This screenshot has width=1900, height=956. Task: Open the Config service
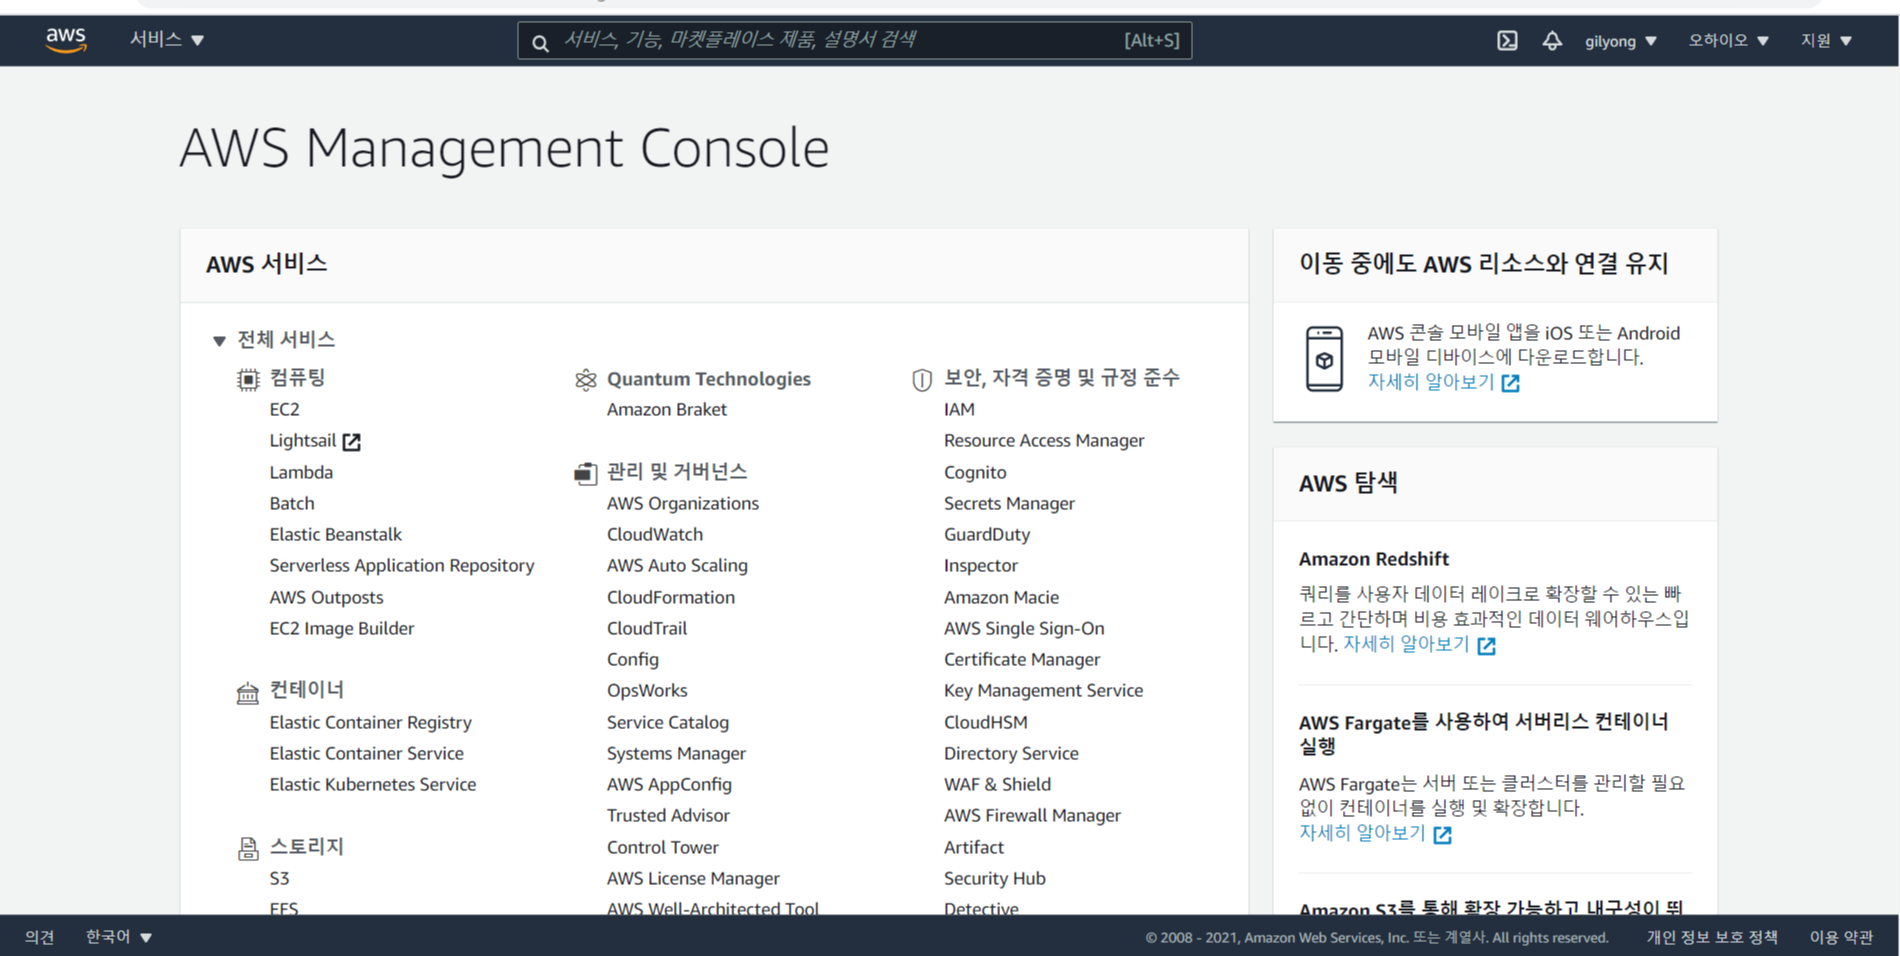point(633,660)
